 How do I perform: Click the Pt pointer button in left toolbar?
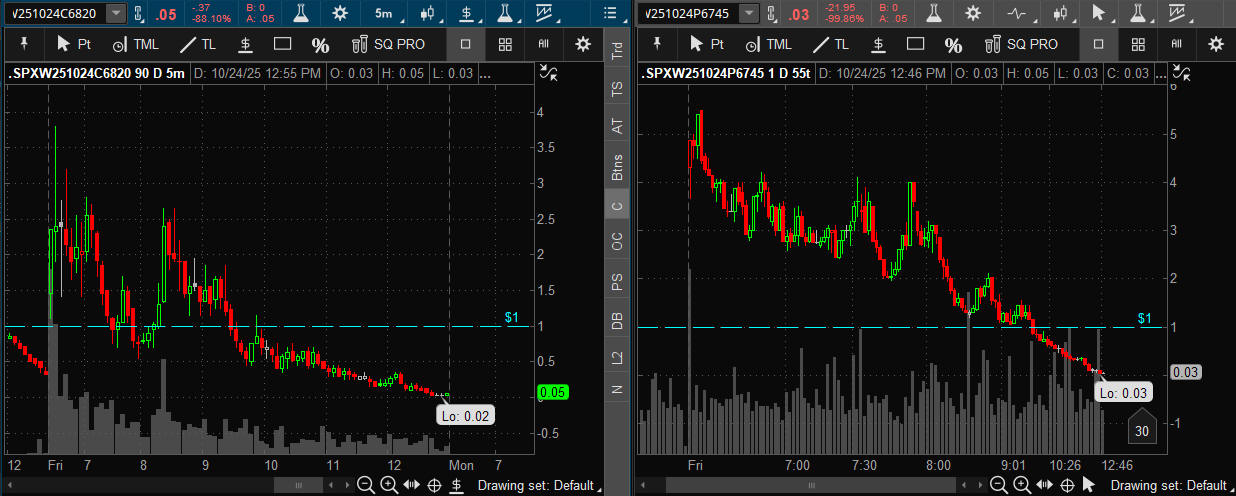click(75, 44)
